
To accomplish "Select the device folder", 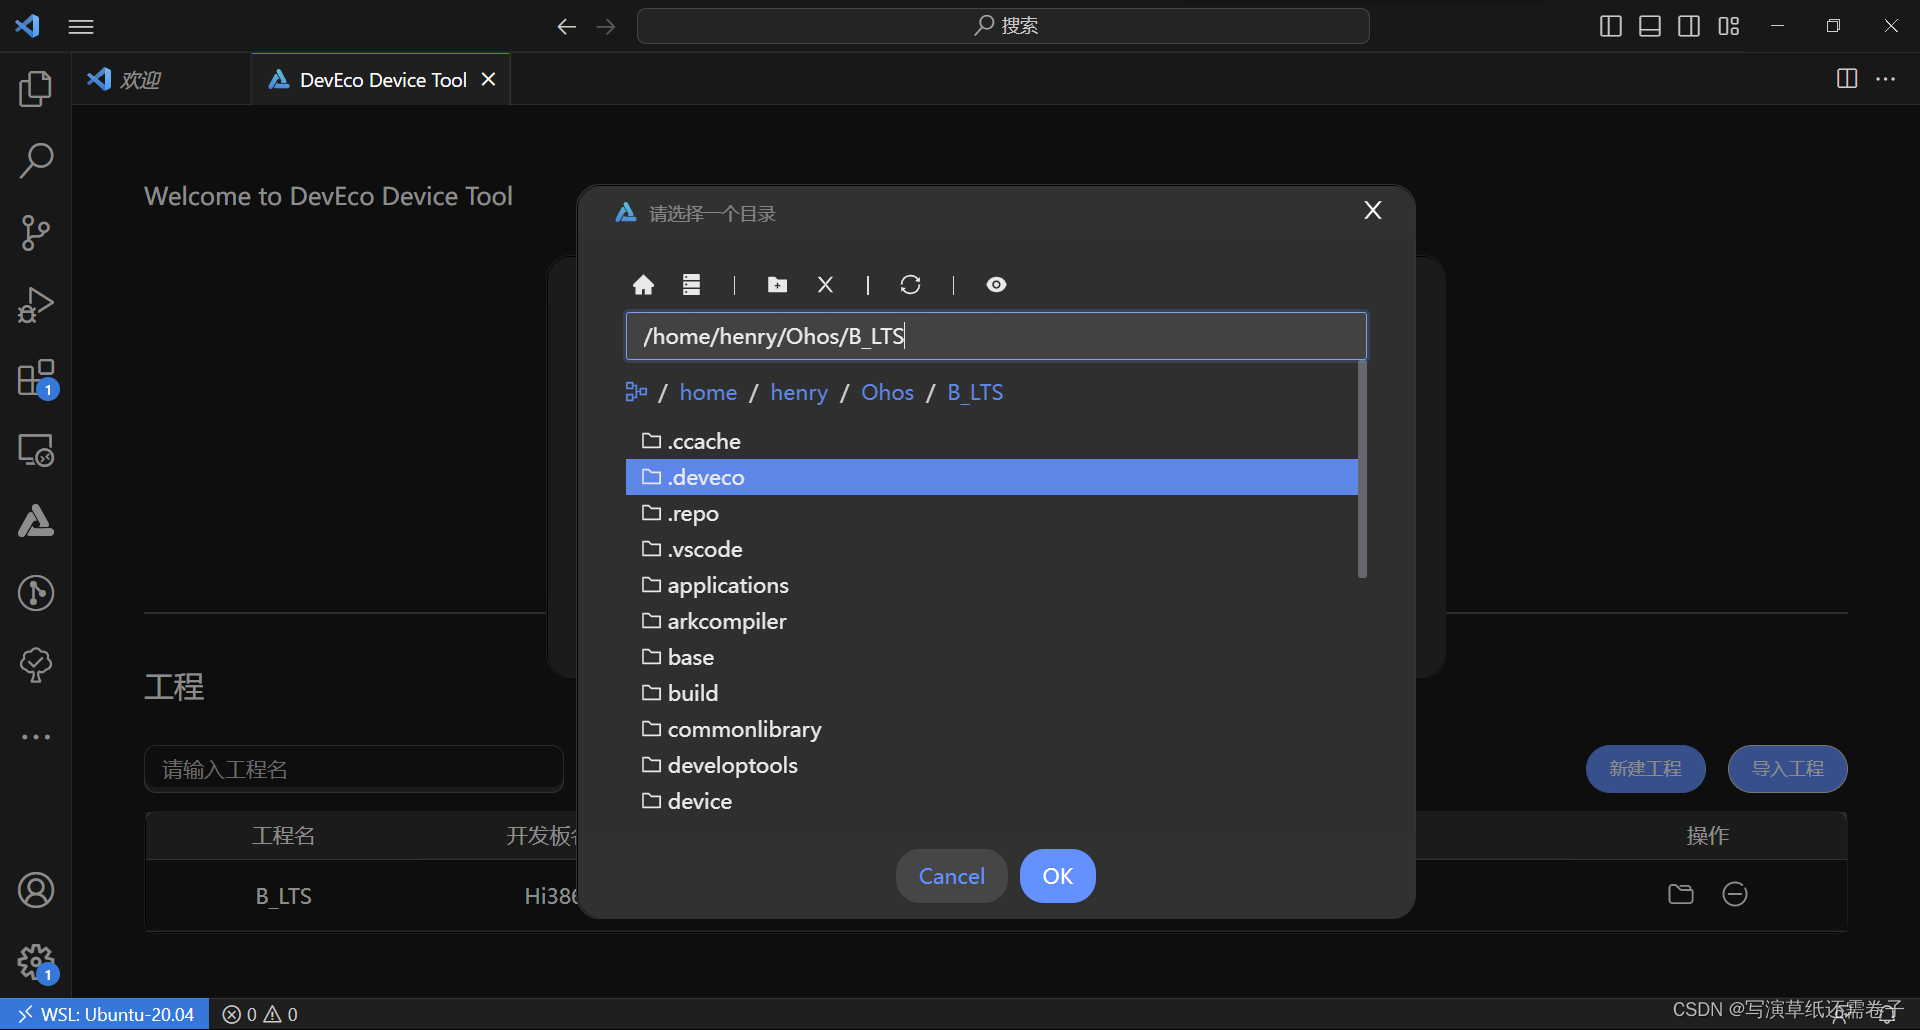I will click(x=992, y=801).
